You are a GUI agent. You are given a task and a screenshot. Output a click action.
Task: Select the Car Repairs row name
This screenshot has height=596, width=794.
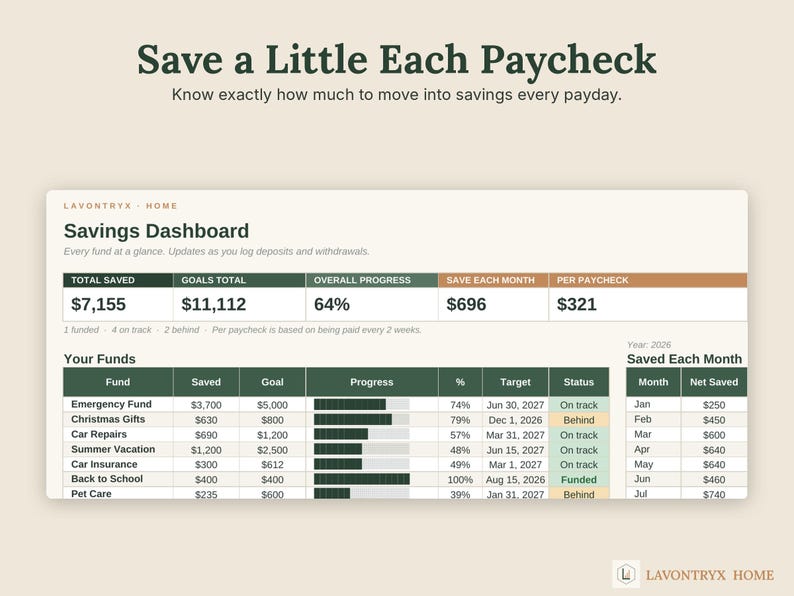tap(99, 434)
